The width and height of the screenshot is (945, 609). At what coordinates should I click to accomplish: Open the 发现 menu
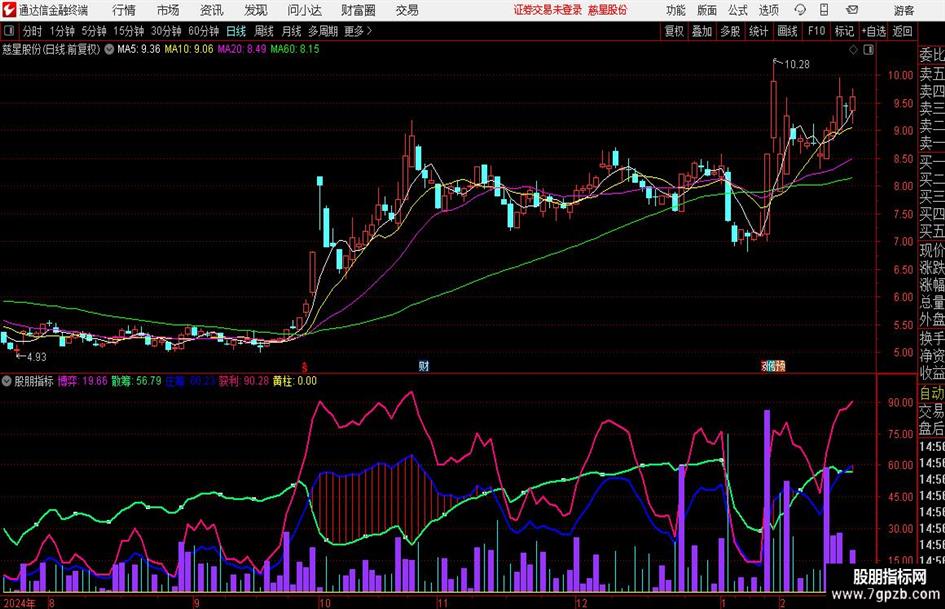256,10
